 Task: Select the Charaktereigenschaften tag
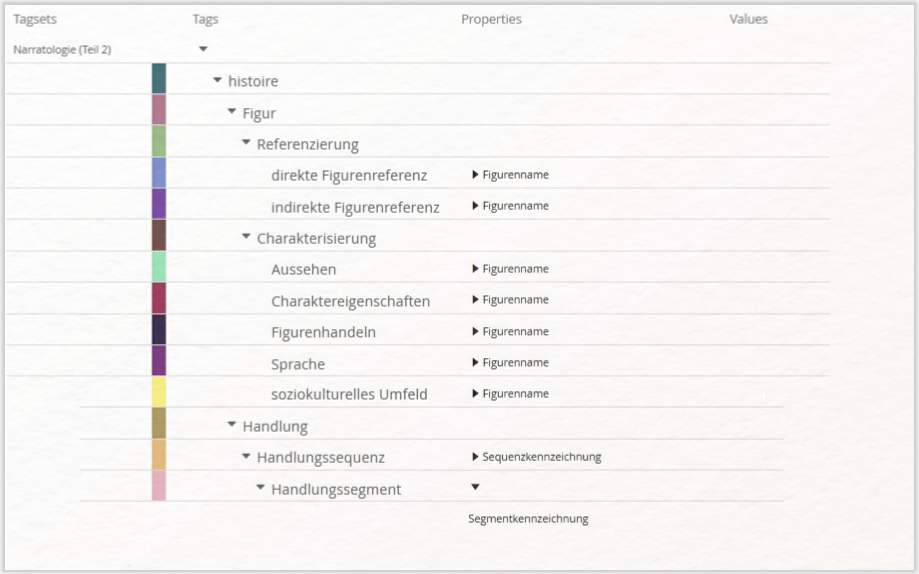click(x=350, y=301)
